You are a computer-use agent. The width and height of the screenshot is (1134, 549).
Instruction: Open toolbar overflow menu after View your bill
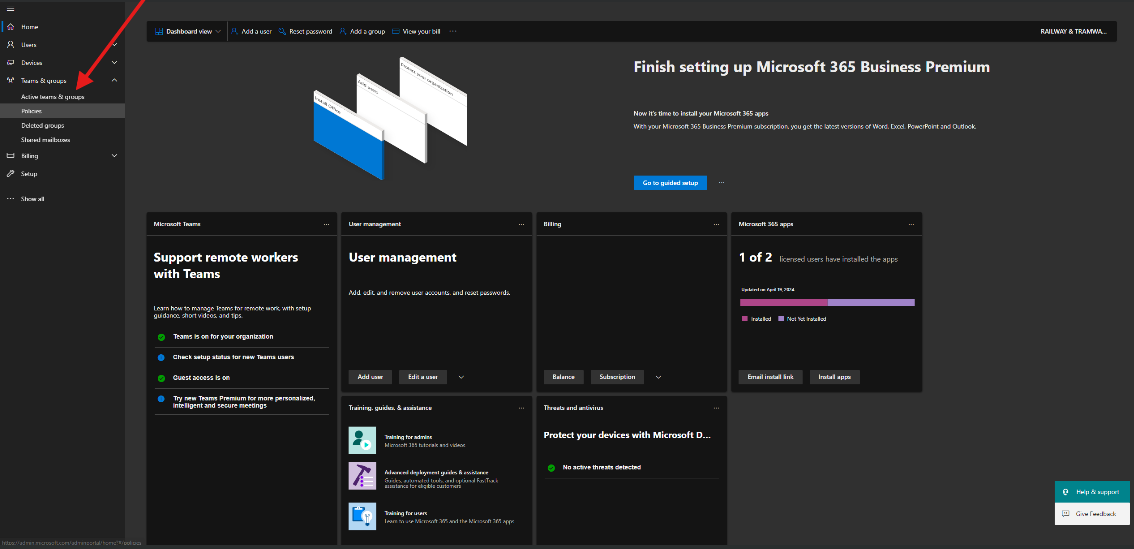tap(453, 32)
